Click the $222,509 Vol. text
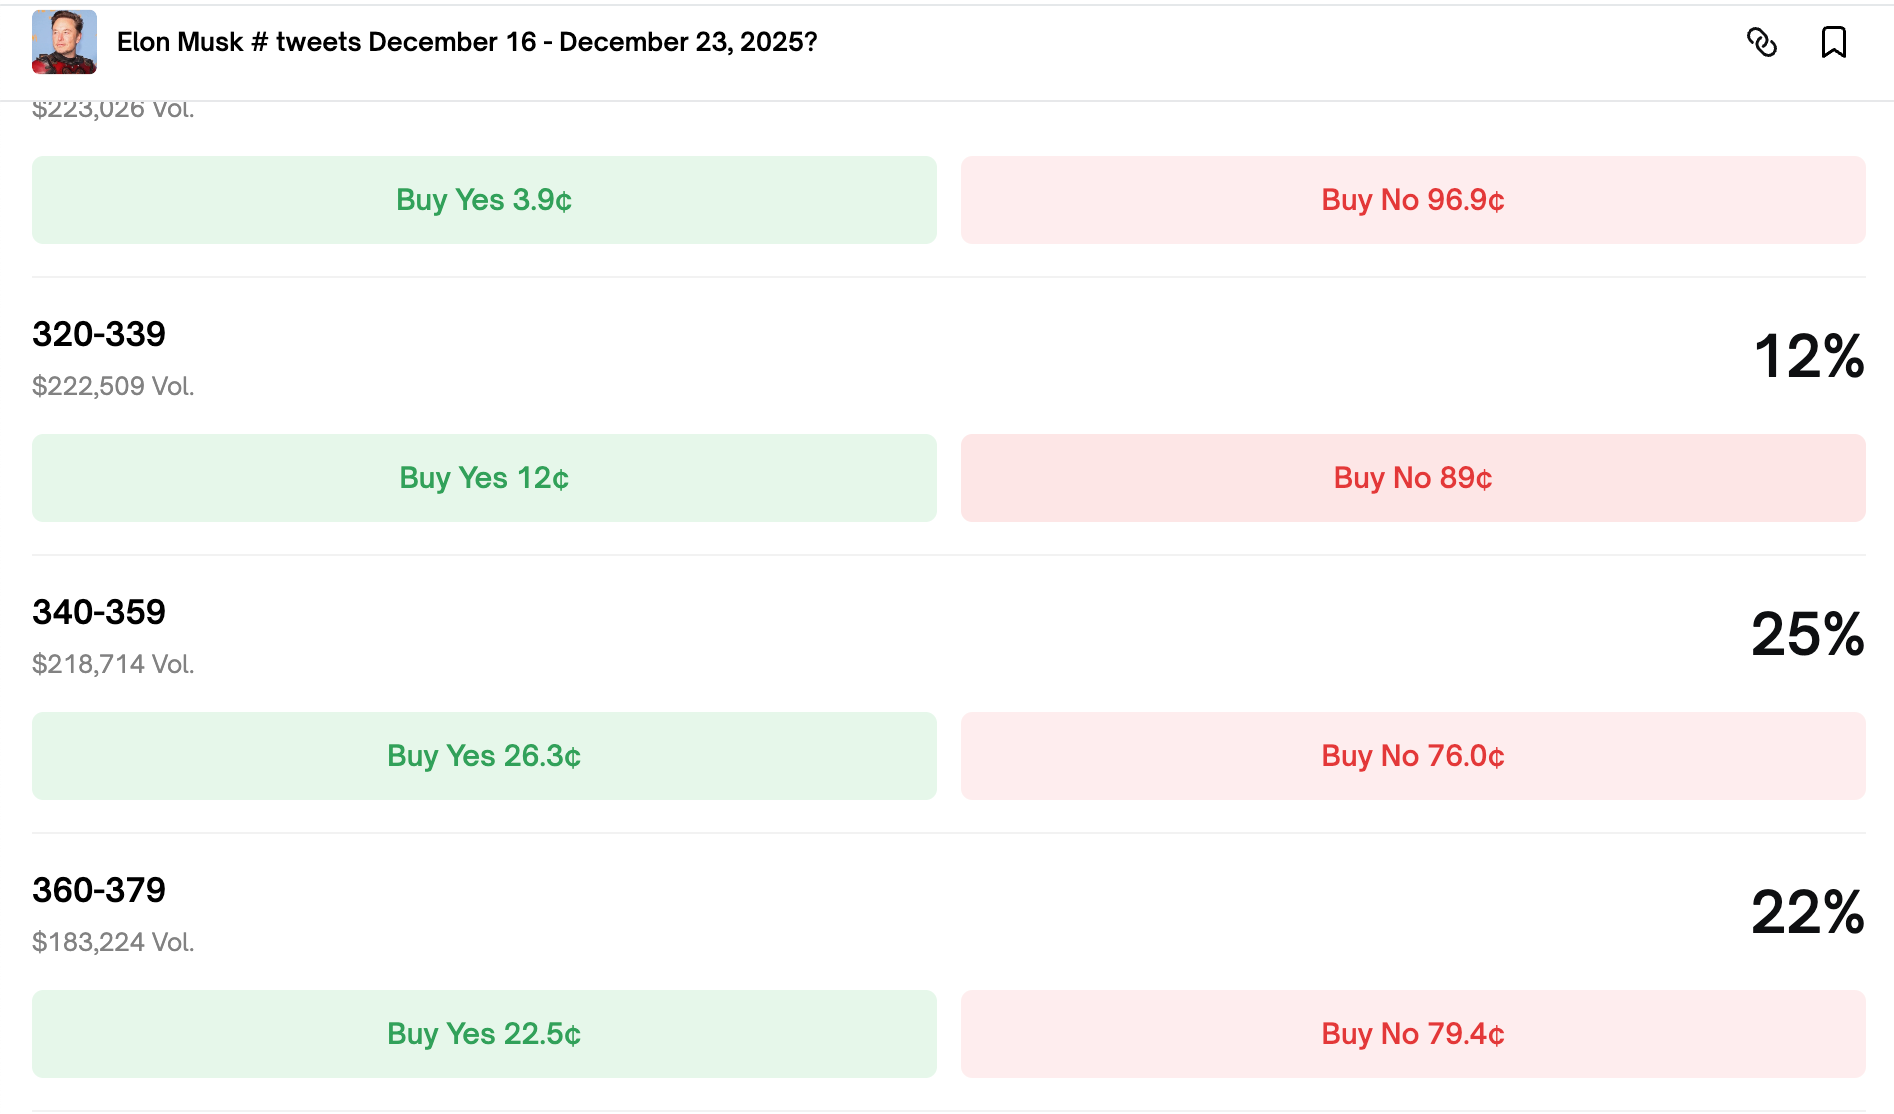 point(113,386)
